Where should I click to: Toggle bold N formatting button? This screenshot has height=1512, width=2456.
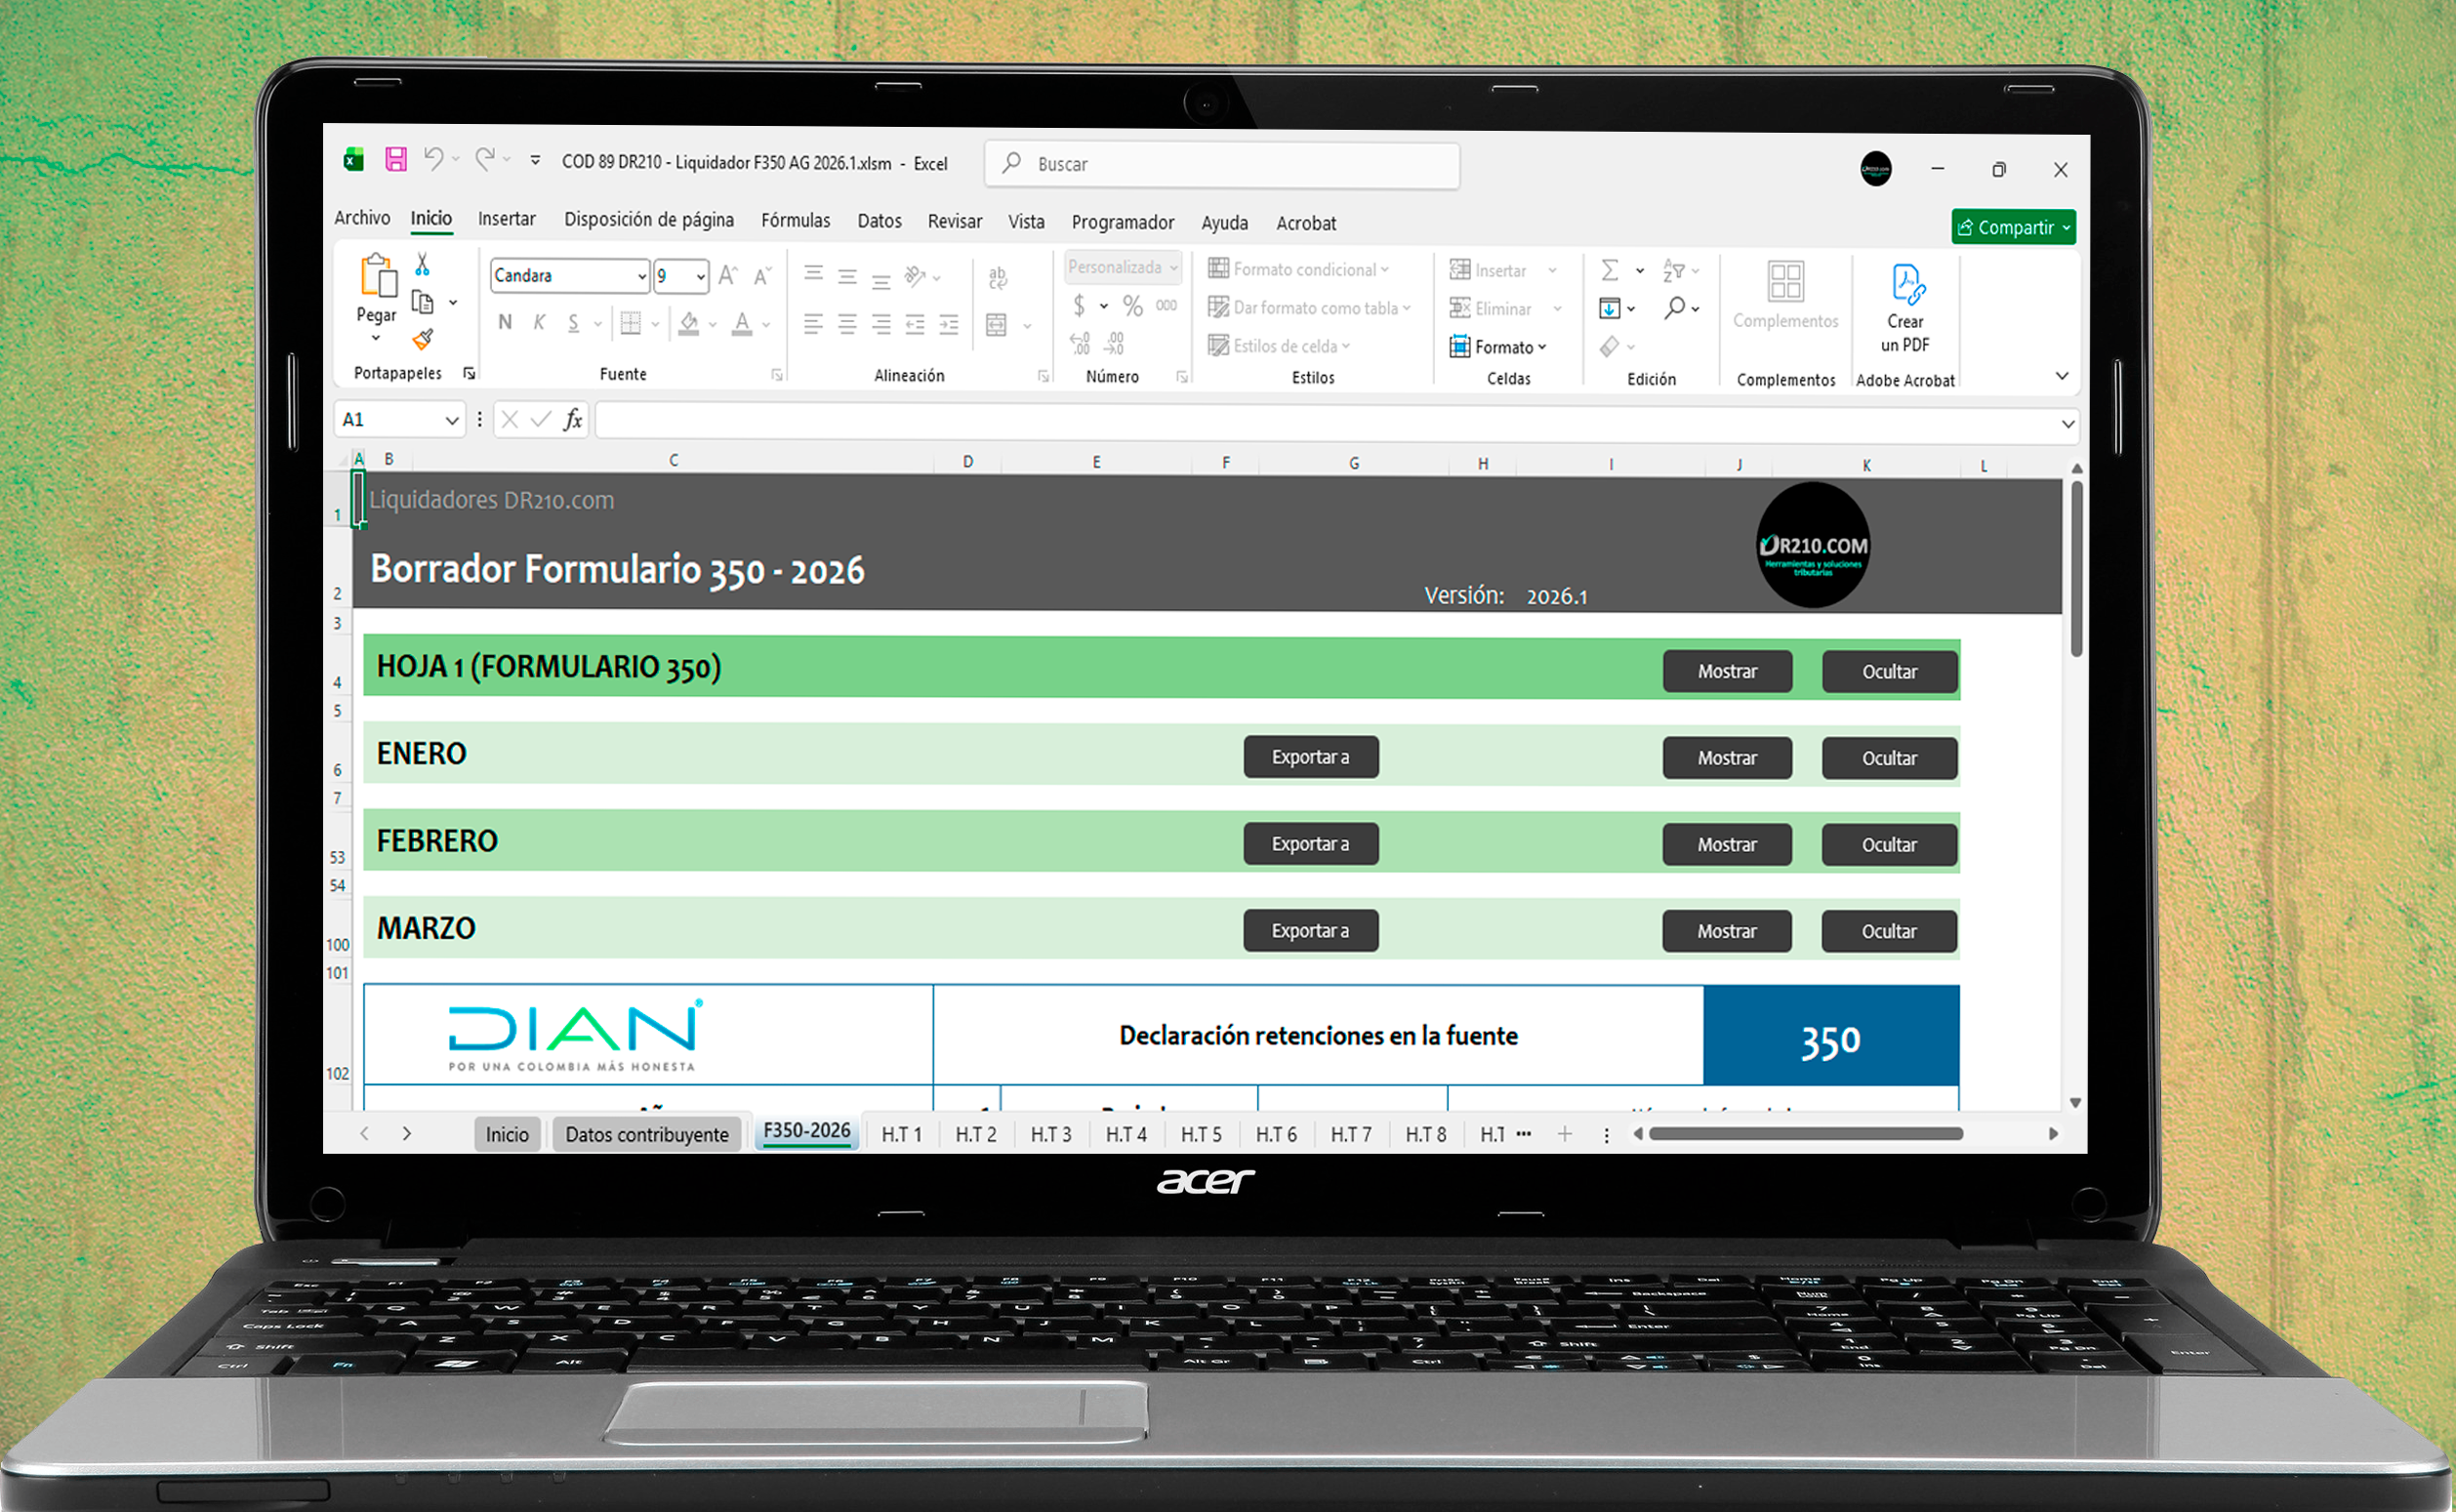(x=505, y=322)
